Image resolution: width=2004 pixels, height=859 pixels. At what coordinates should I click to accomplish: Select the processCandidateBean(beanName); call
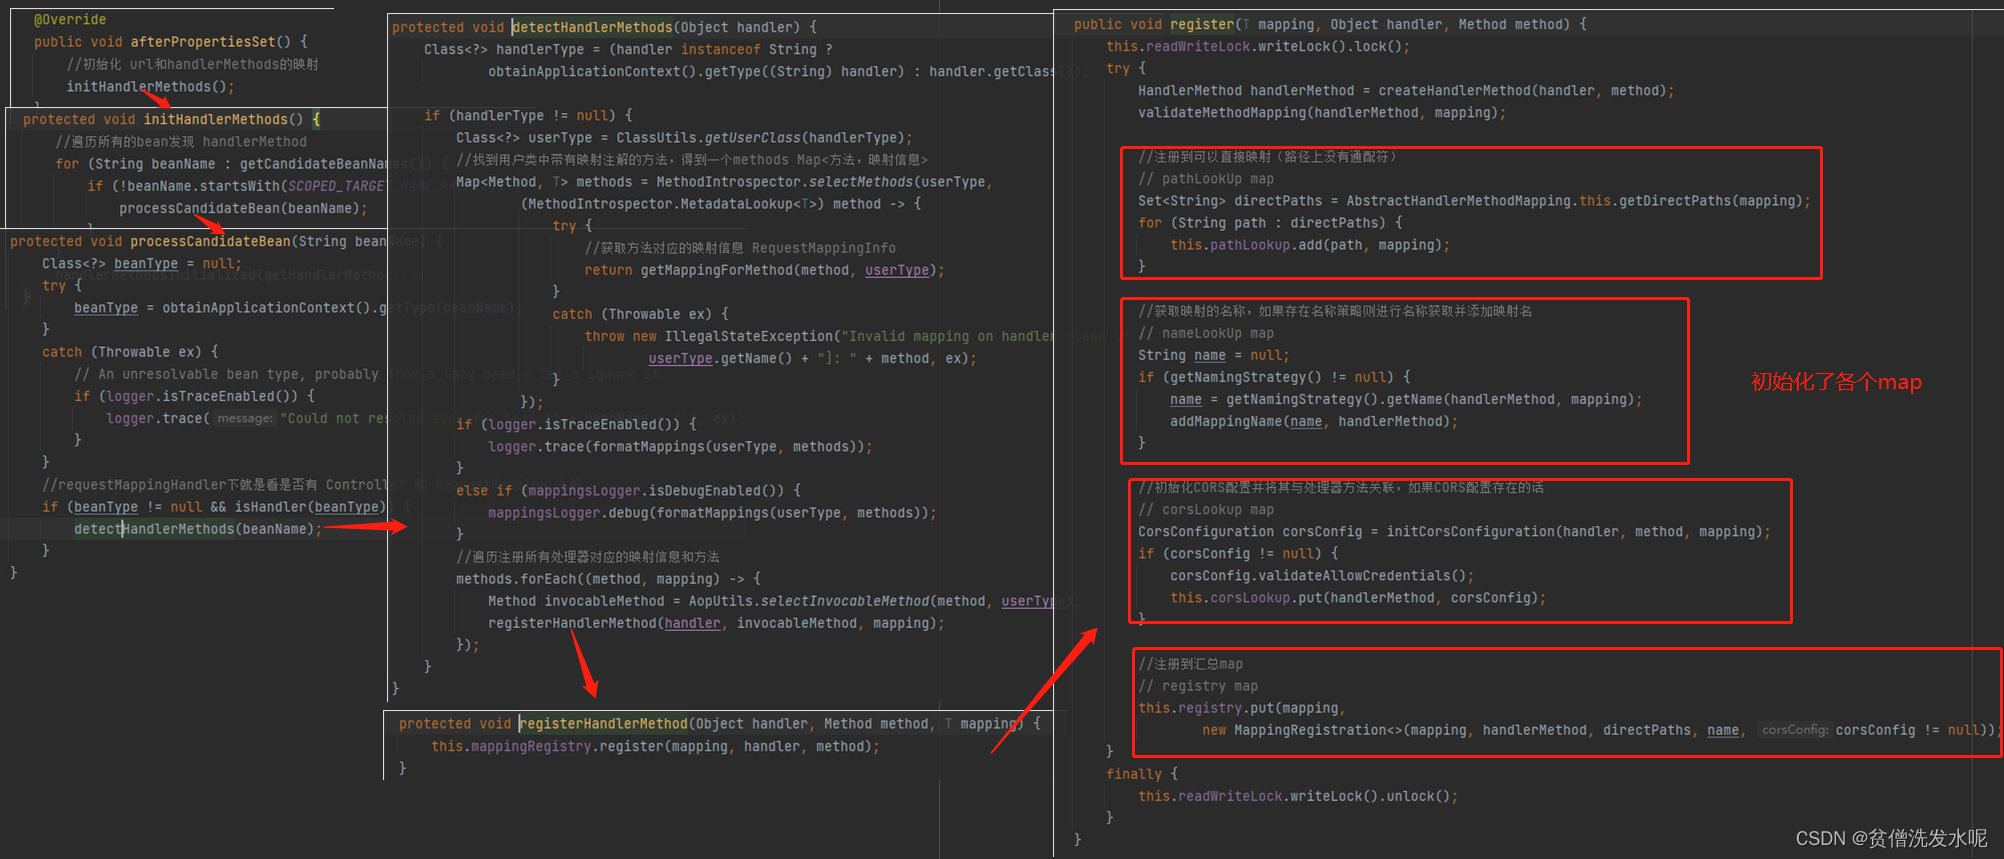[x=243, y=208]
